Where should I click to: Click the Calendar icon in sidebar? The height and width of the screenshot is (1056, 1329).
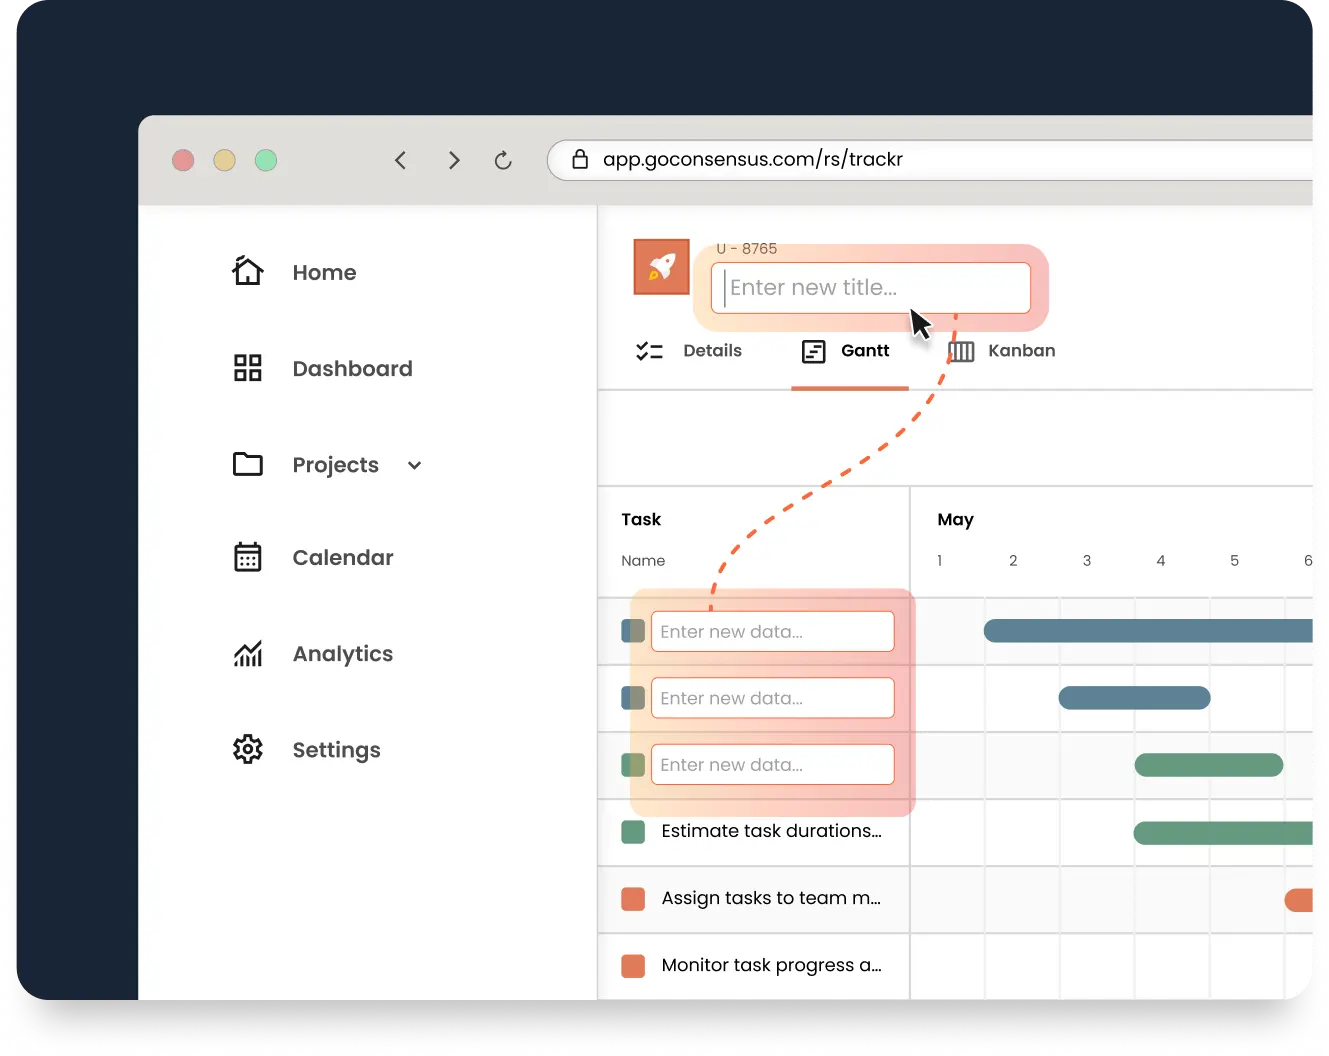pyautogui.click(x=248, y=557)
